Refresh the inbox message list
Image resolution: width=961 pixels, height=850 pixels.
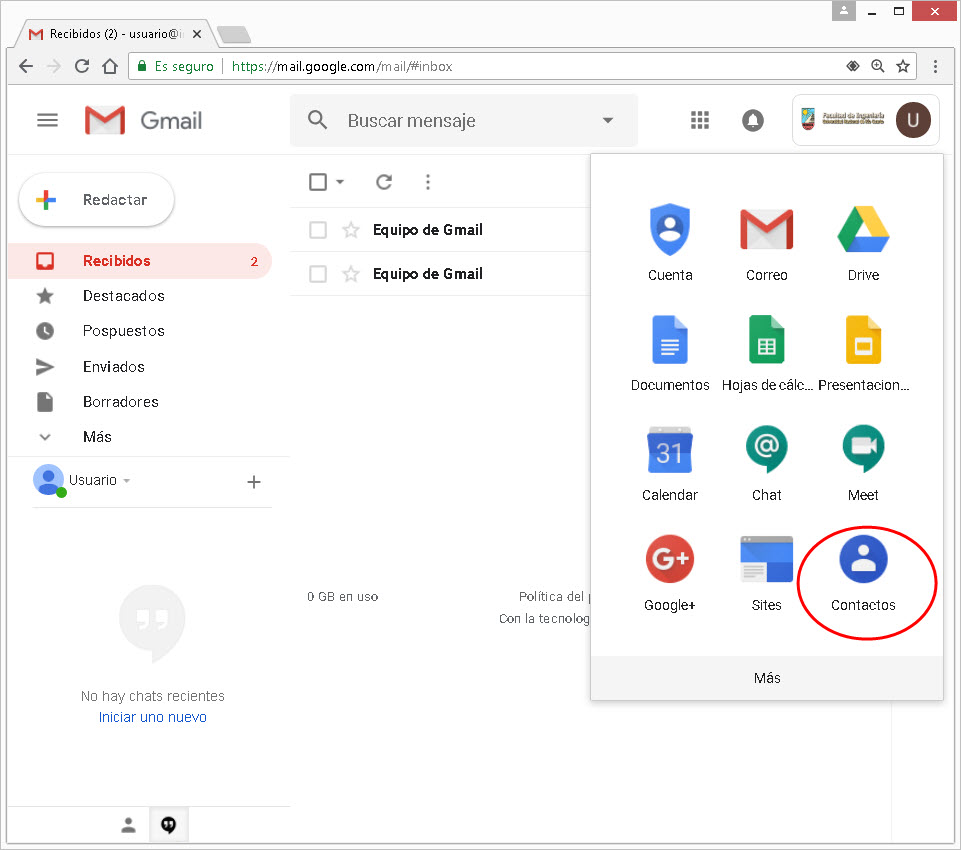[x=384, y=181]
